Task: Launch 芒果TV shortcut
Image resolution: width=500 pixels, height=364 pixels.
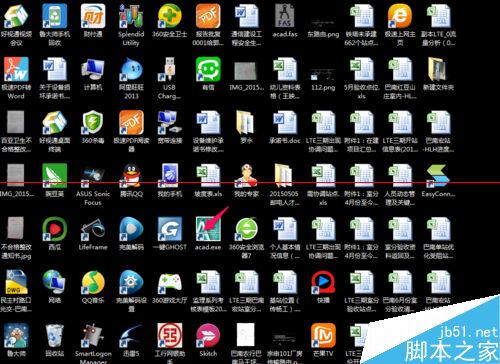Action: pyautogui.click(x=323, y=335)
